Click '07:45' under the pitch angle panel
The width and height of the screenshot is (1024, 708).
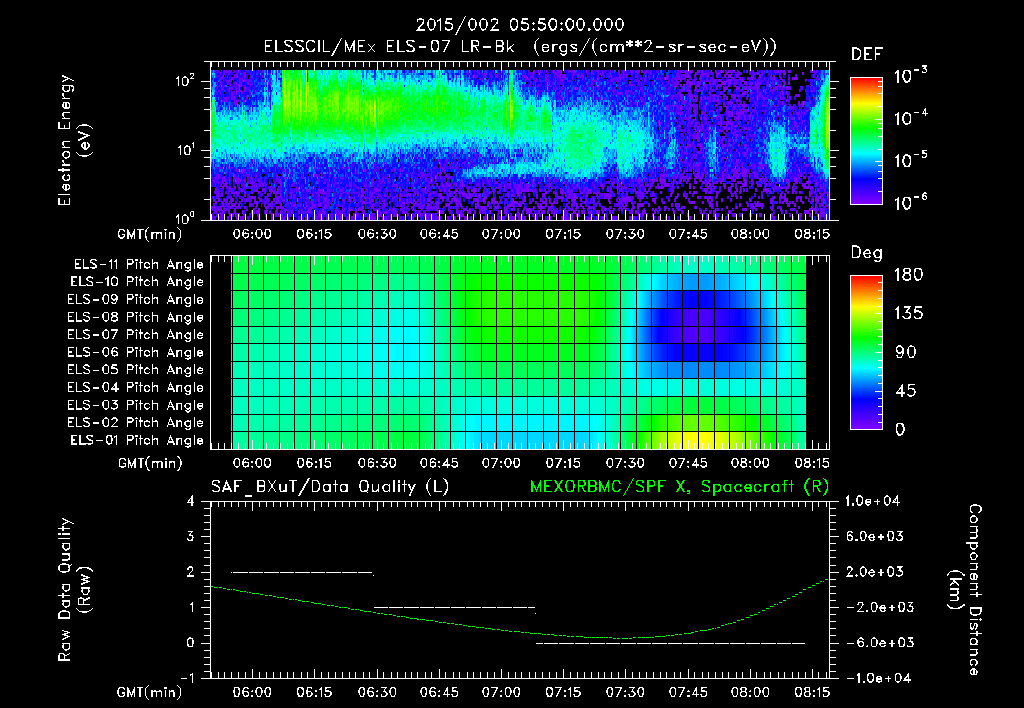pyautogui.click(x=688, y=463)
